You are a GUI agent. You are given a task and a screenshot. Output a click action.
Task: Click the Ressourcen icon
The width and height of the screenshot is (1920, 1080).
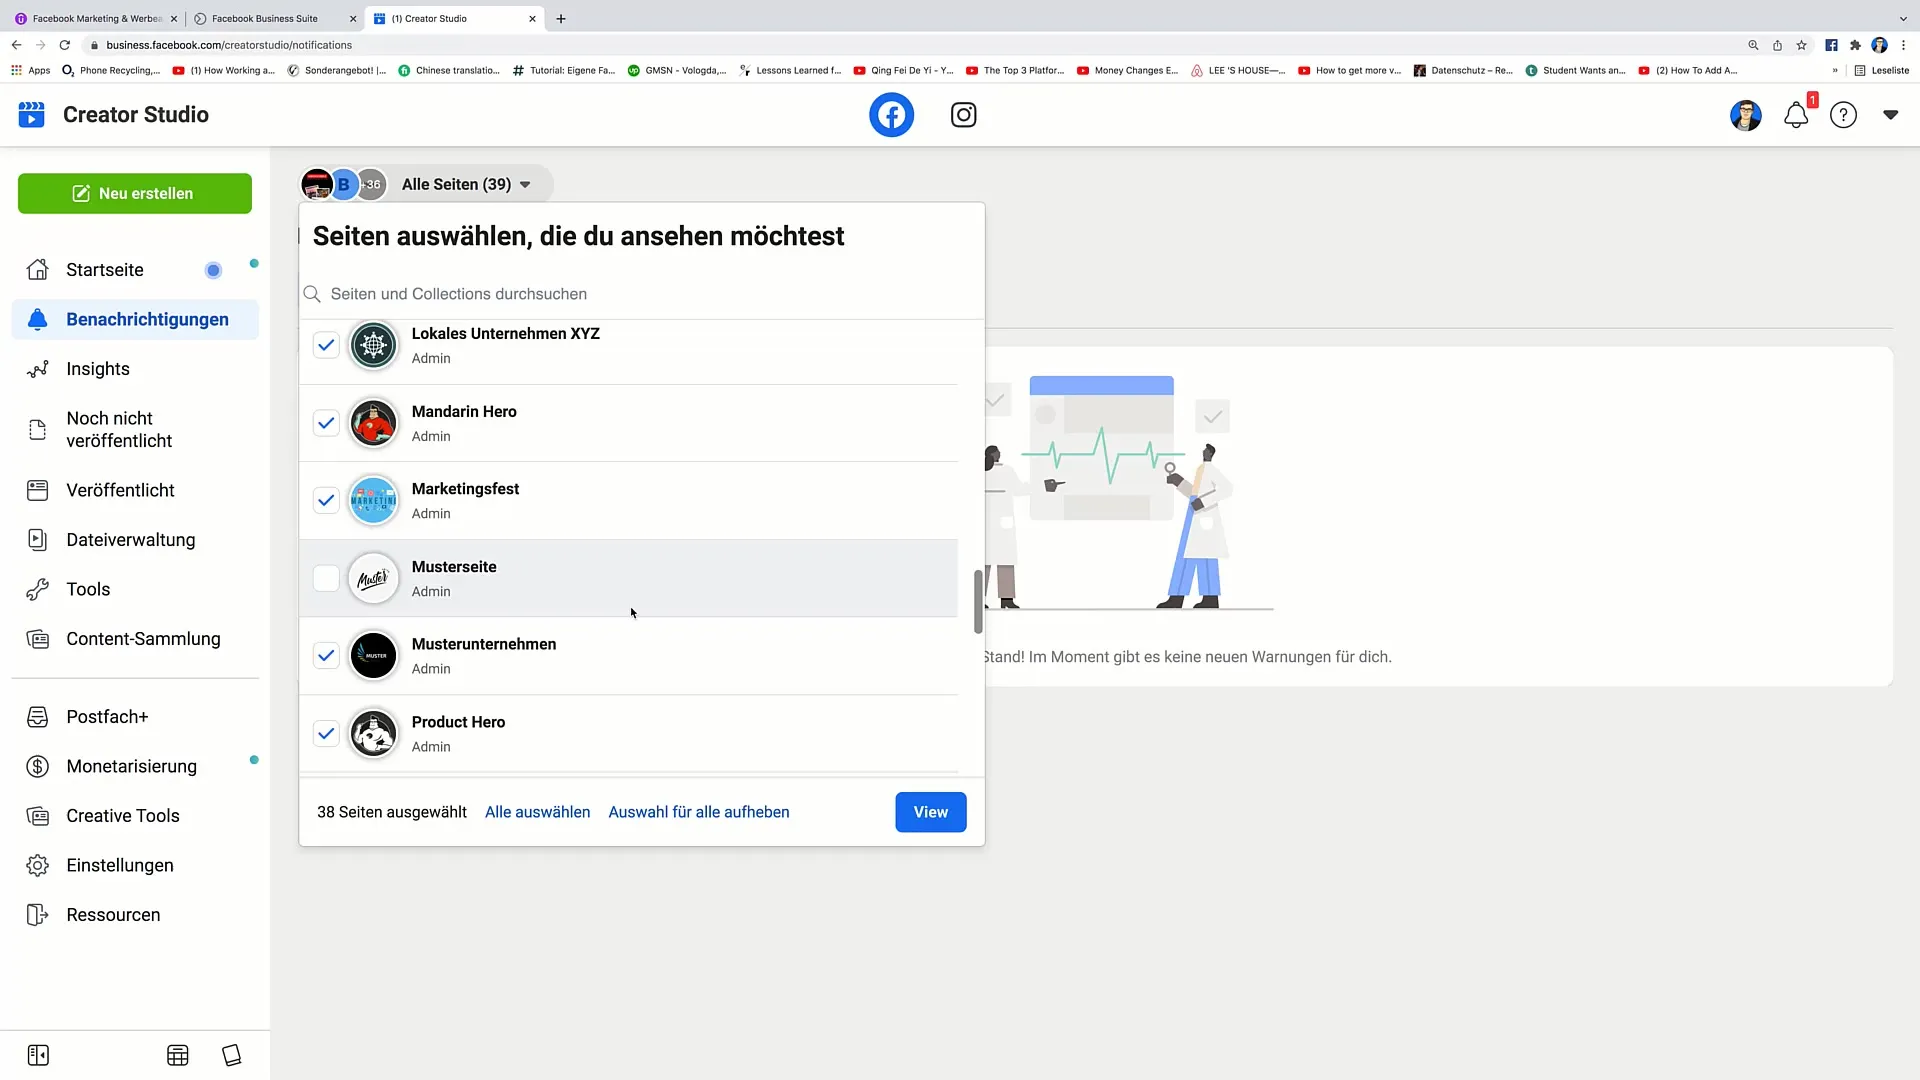[x=38, y=915]
